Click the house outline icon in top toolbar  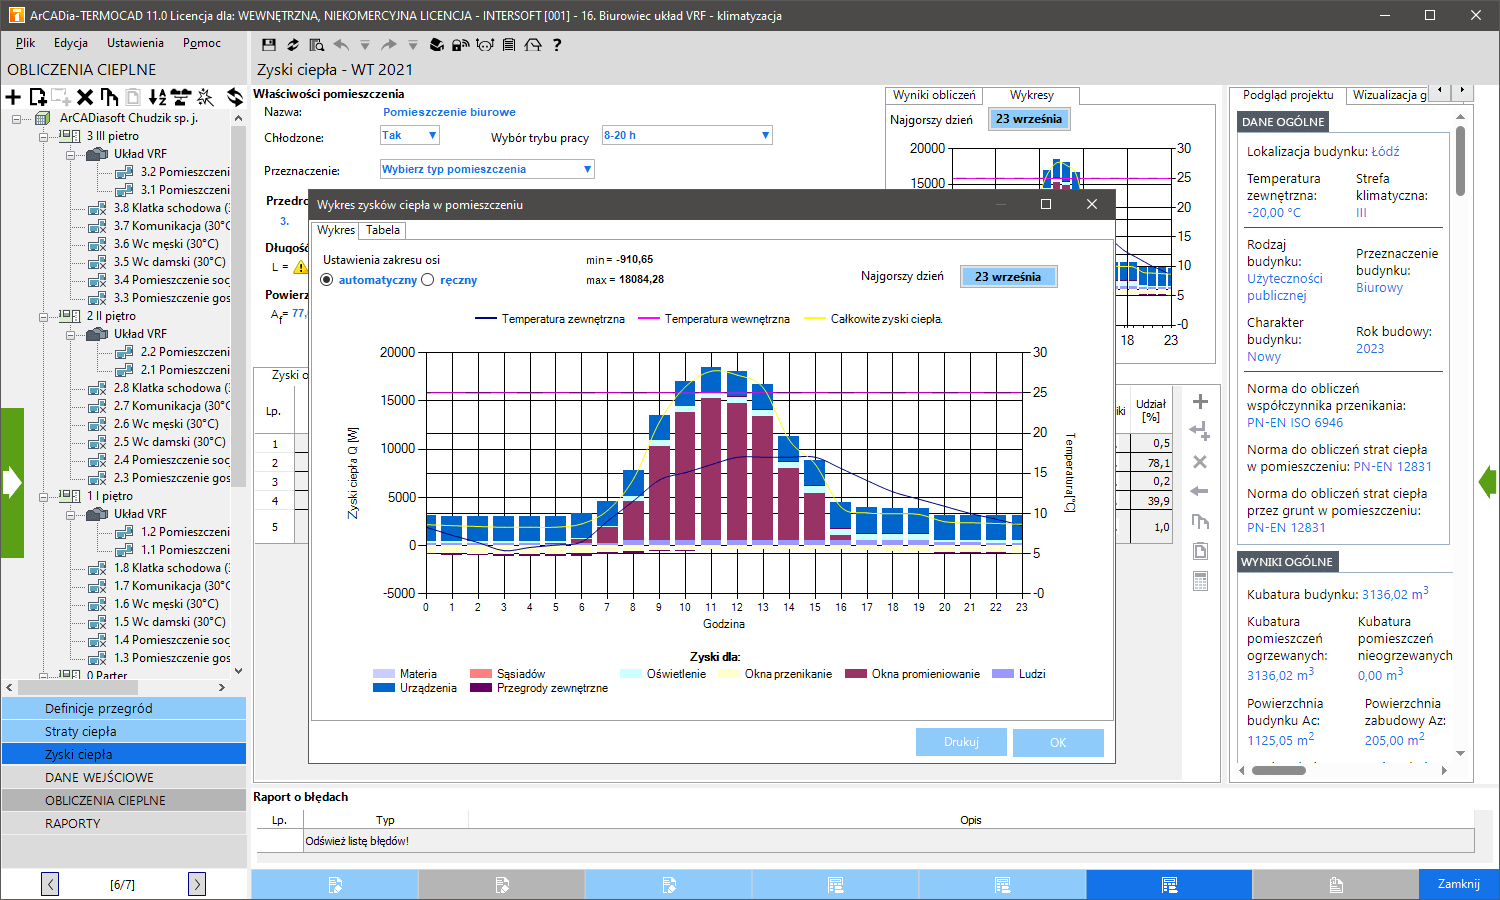click(x=533, y=44)
